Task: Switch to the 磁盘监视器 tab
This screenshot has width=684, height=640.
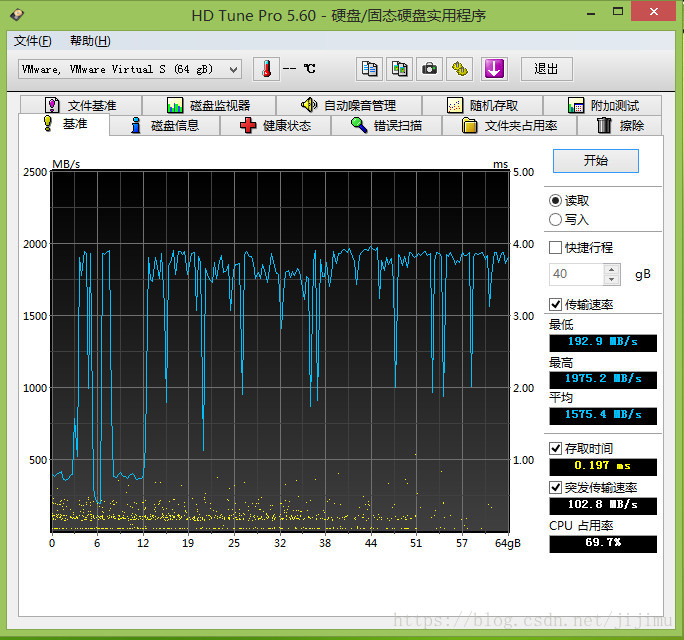Action: click(209, 105)
